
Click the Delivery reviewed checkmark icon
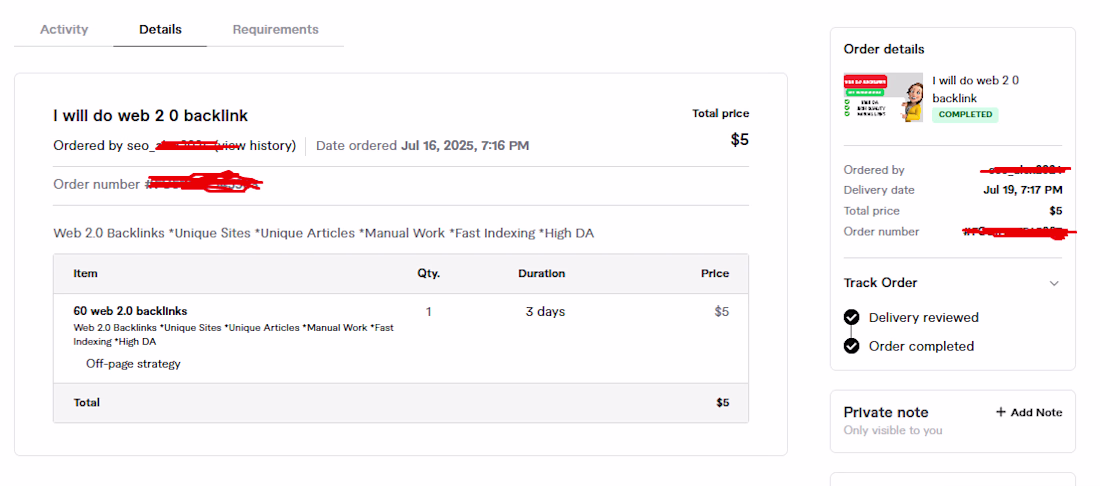click(x=851, y=317)
